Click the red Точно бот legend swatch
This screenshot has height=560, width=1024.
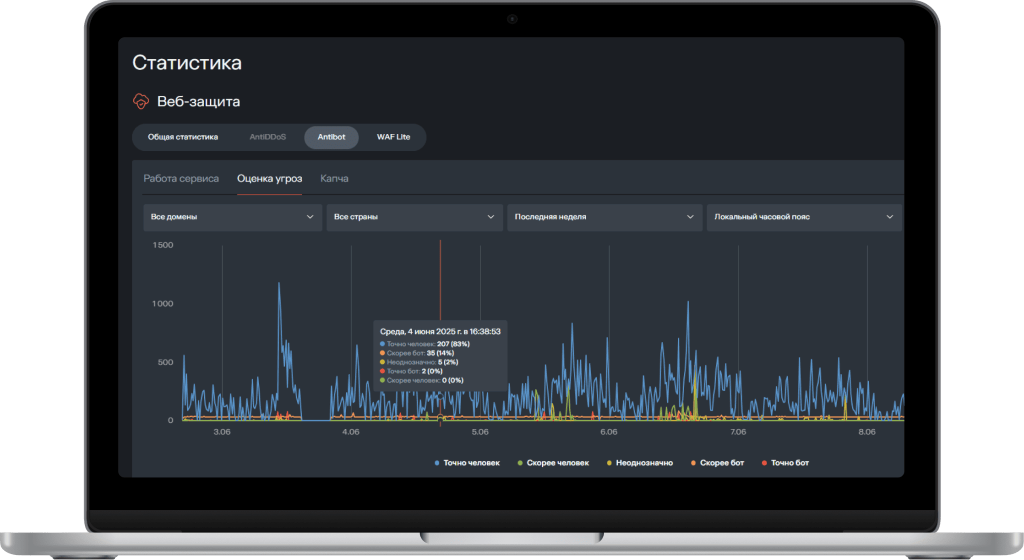click(x=765, y=463)
